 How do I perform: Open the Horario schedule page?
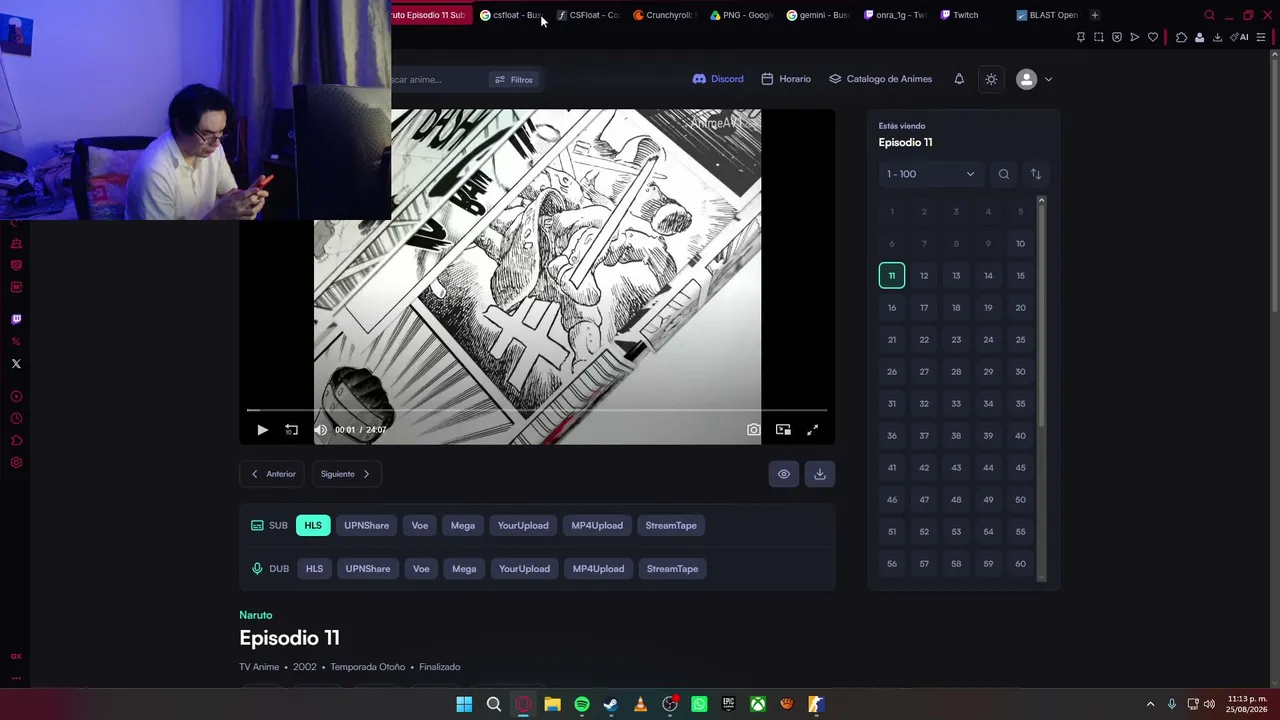pos(786,79)
